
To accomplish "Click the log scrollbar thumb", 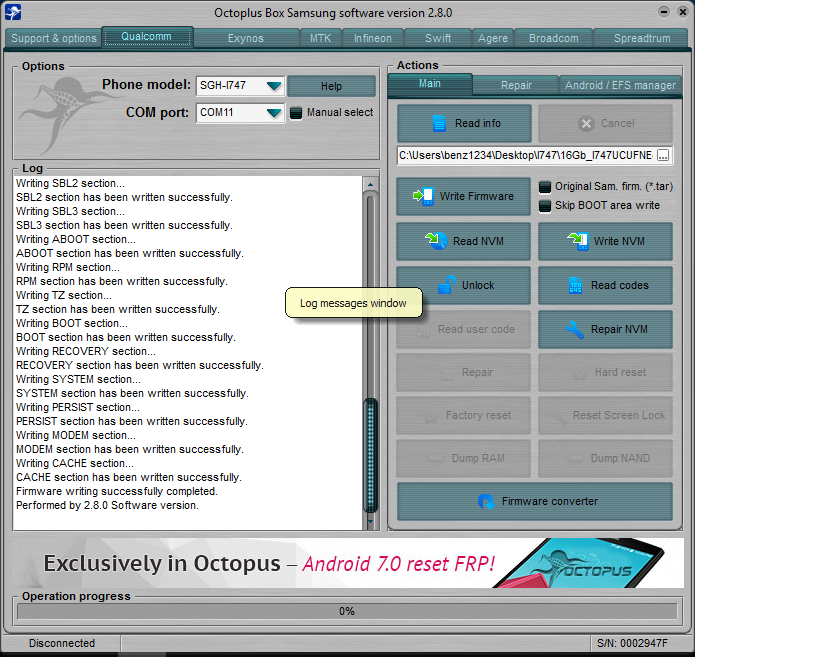I will coord(371,455).
